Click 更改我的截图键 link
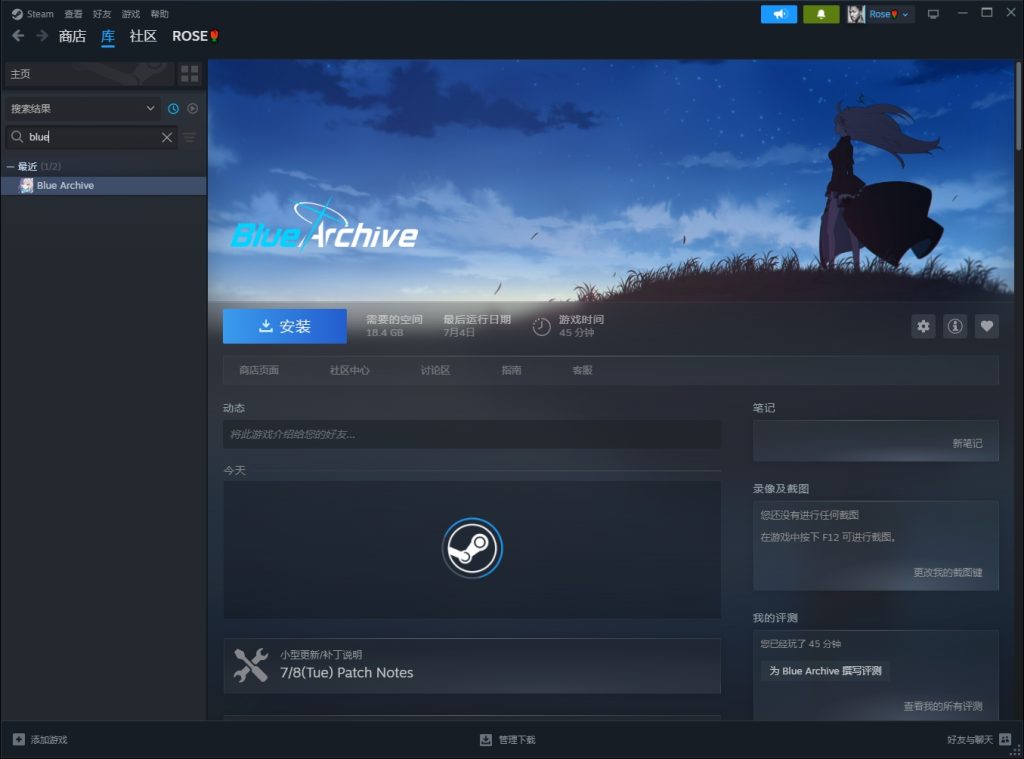The height and width of the screenshot is (759, 1024). (948, 572)
